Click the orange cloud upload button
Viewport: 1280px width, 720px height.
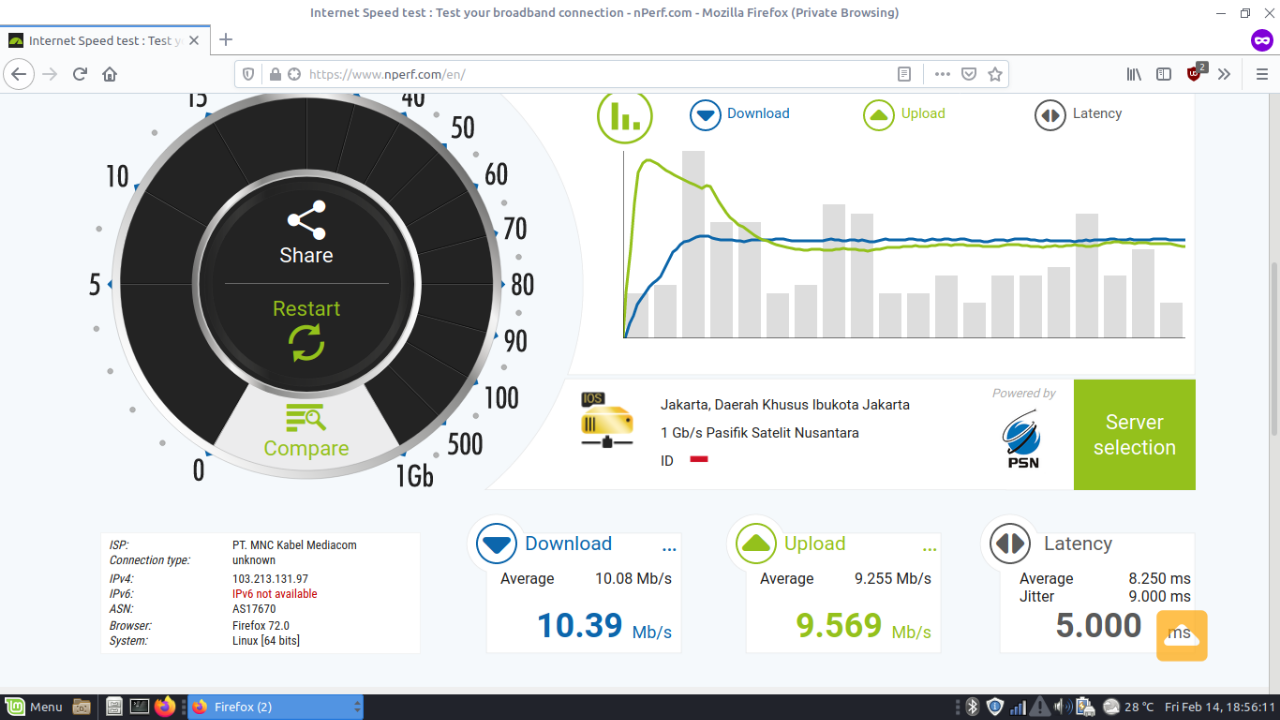pos(1182,635)
